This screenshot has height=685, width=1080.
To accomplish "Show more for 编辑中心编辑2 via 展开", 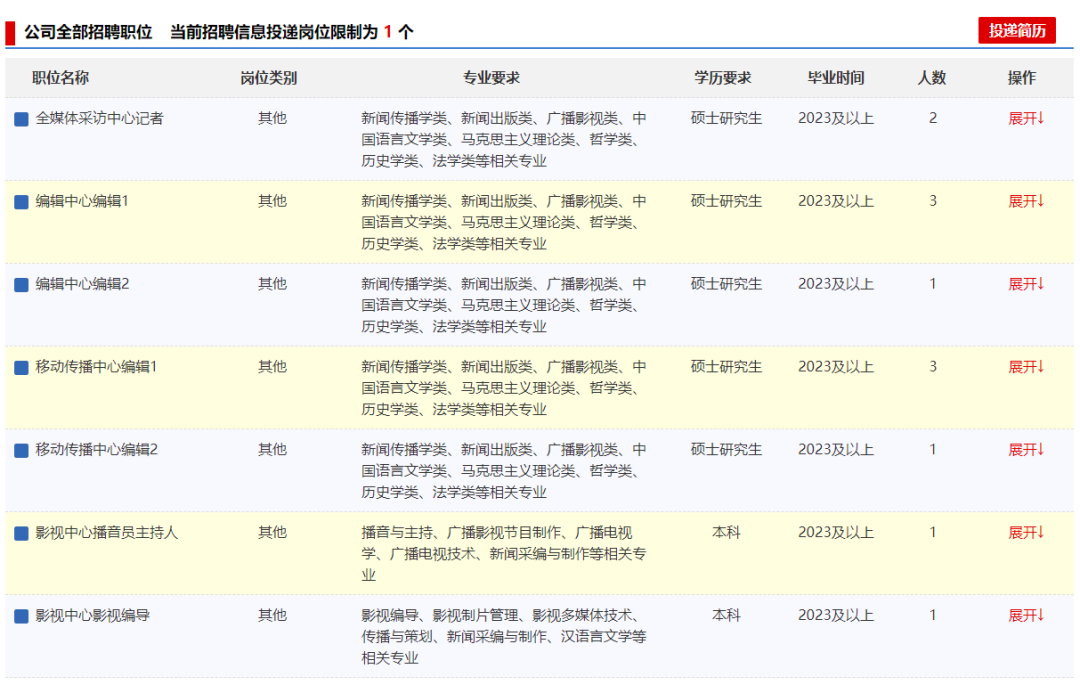I will [1025, 284].
